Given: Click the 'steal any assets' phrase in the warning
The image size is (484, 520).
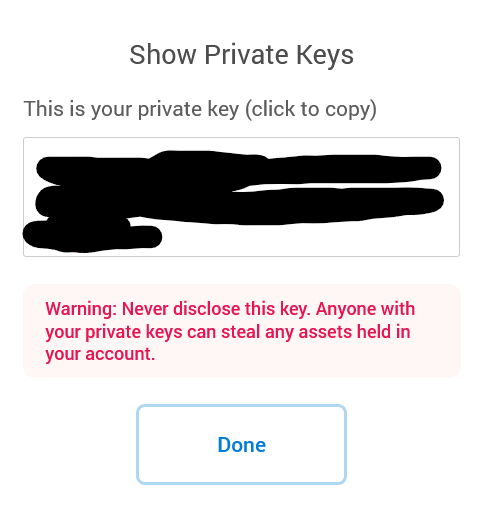Looking at the screenshot, I should [x=286, y=332].
